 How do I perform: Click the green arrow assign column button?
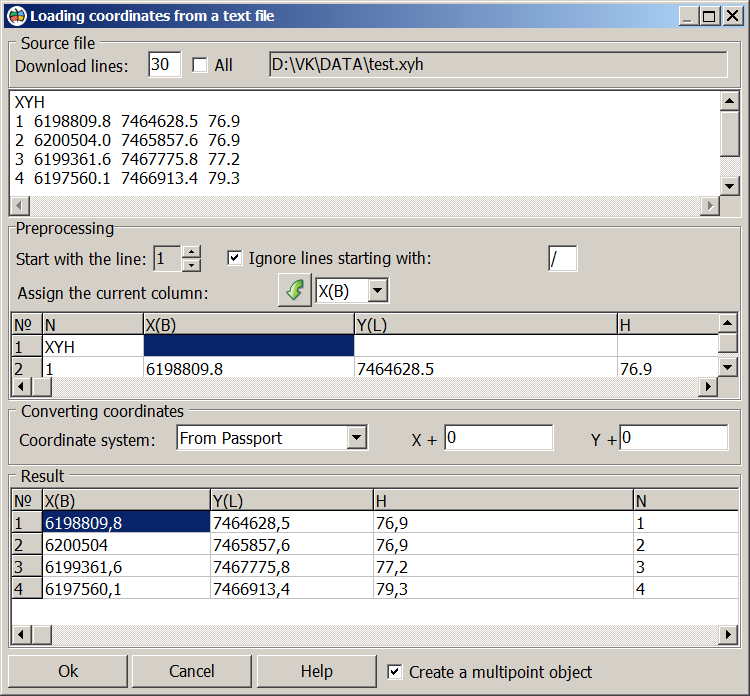pyautogui.click(x=294, y=290)
